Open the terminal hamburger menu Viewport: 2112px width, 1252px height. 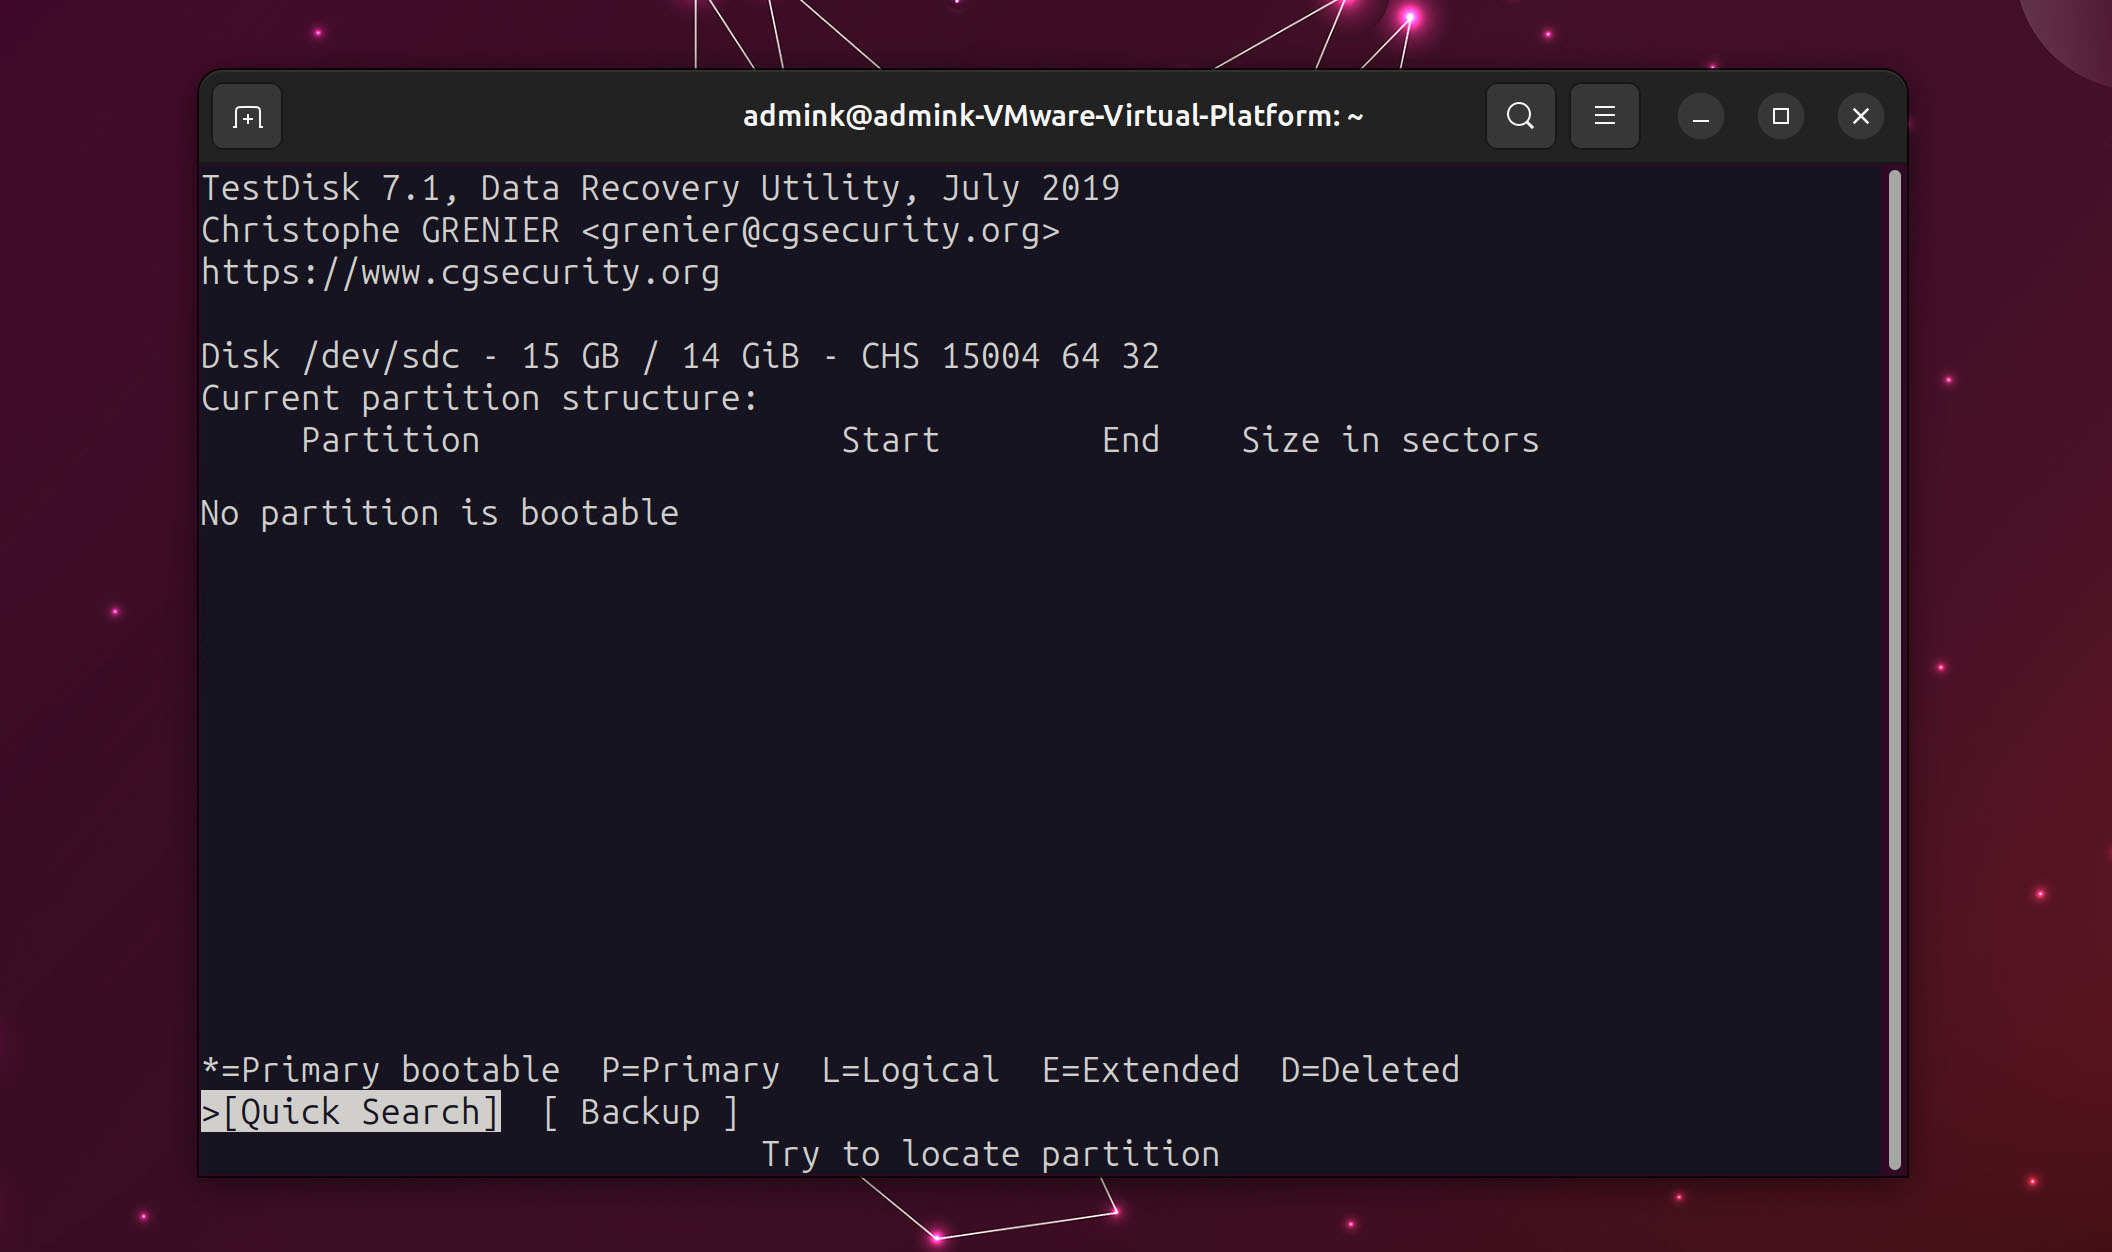1603,115
